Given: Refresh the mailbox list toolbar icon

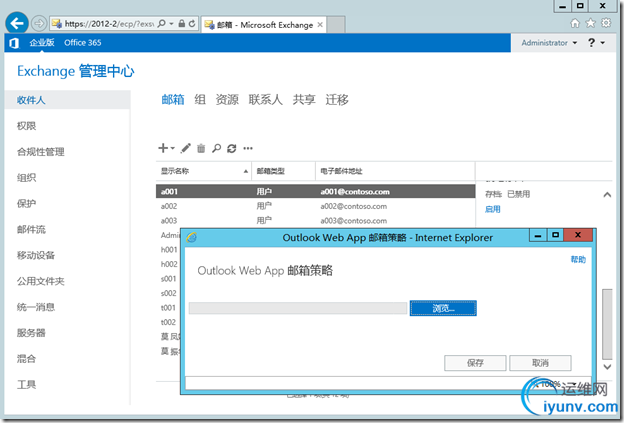Looking at the screenshot, I should tap(232, 148).
